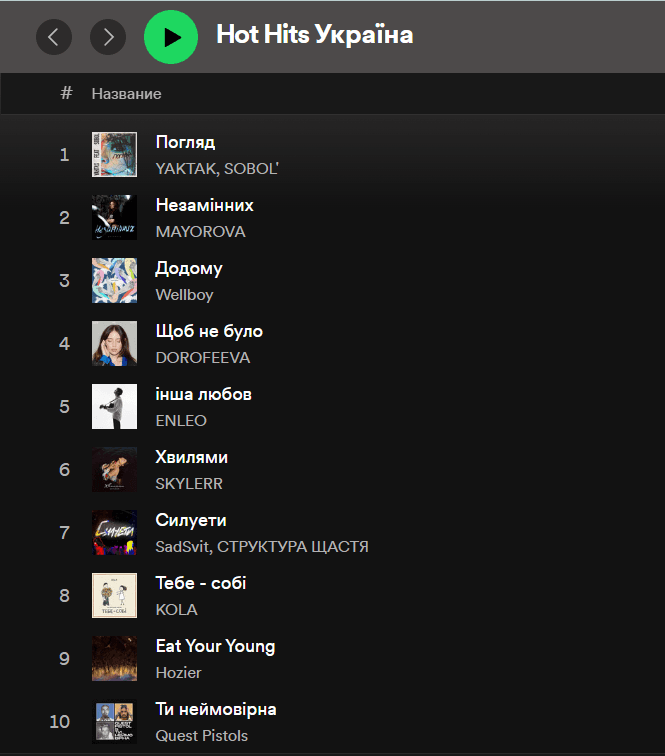Go forward with the right arrow
This screenshot has width=665, height=756.
pos(108,37)
